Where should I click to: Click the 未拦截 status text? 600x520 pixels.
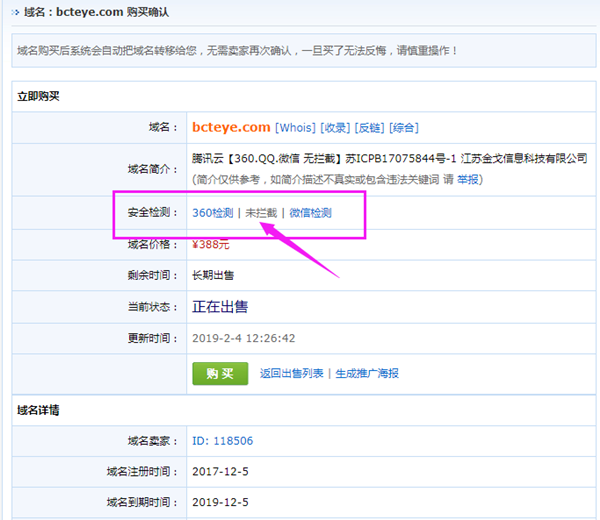tap(260, 213)
